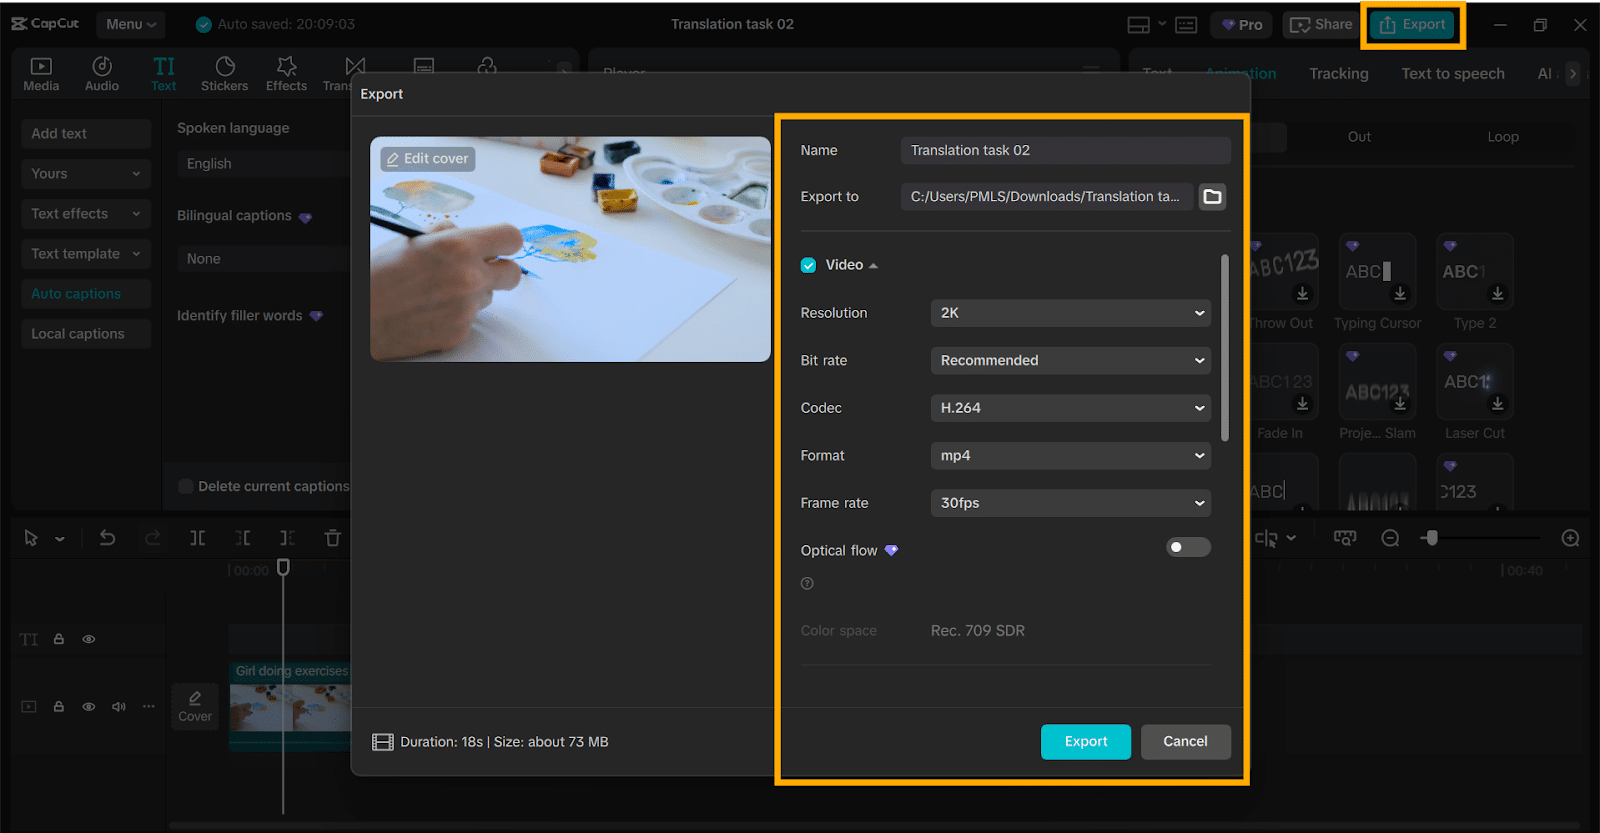
Task: Select Auto captions in sidebar
Action: 86,294
